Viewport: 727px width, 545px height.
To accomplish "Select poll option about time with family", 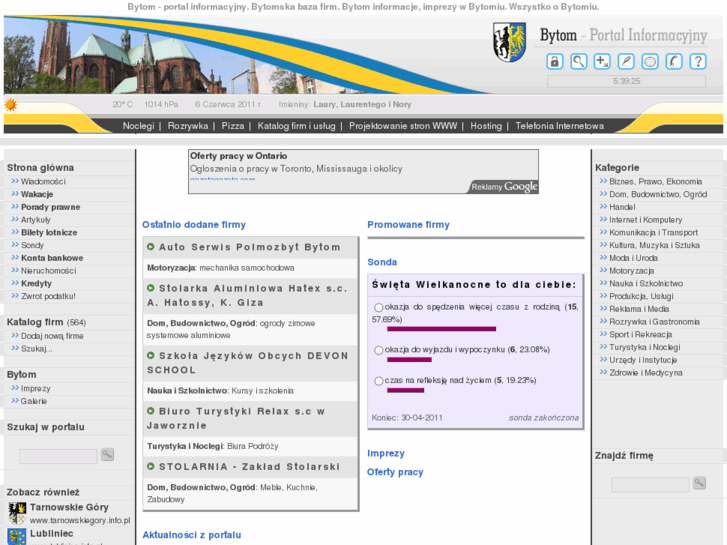I will 379,307.
